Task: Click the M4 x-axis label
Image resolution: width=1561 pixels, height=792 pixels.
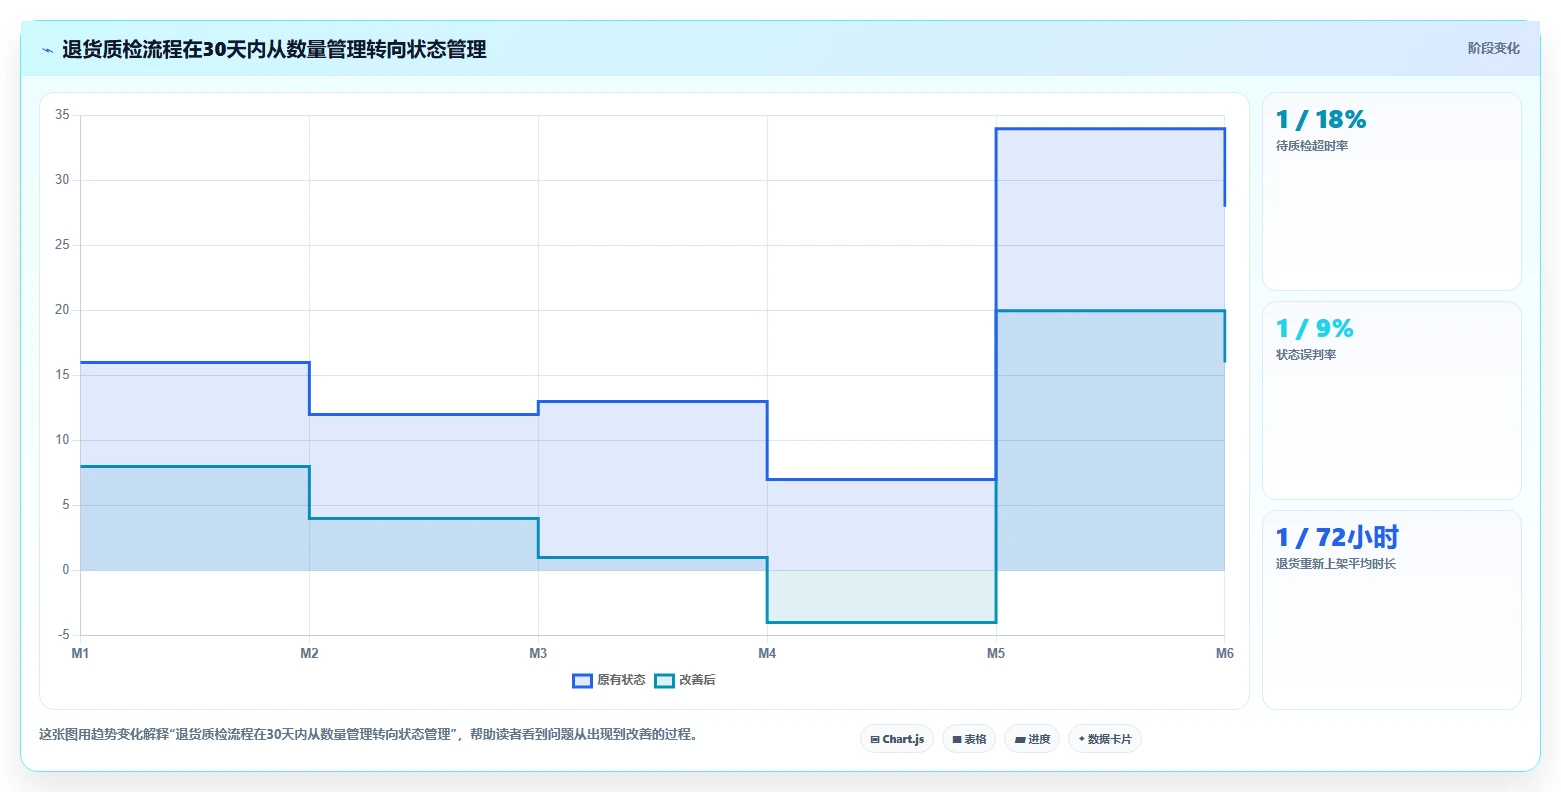Action: click(x=767, y=653)
